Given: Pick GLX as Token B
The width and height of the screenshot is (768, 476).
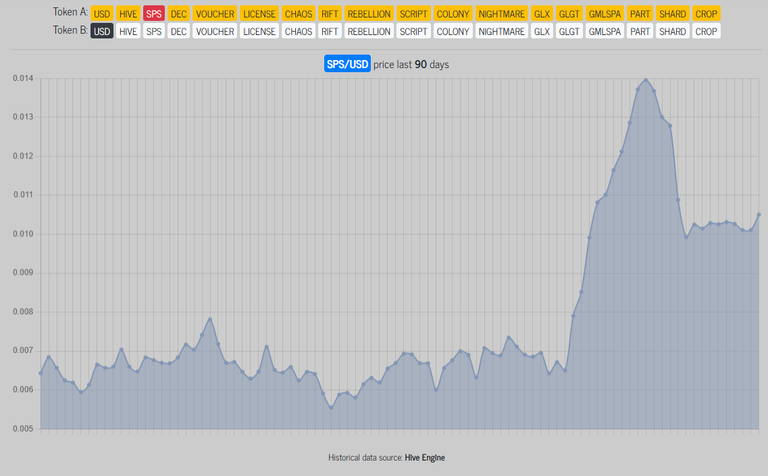Looking at the screenshot, I should (542, 31).
